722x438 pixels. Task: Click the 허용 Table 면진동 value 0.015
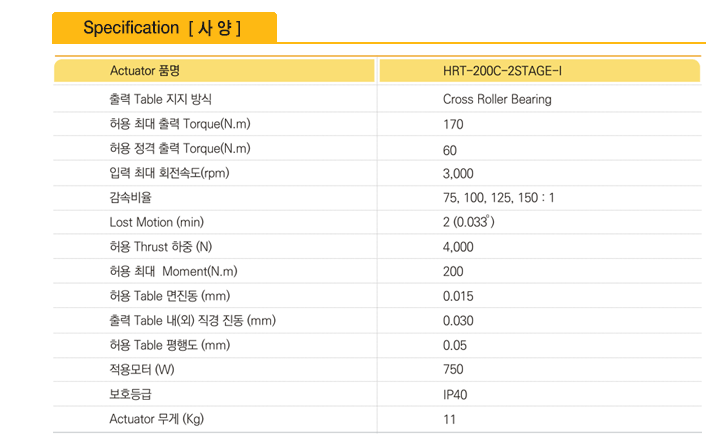click(458, 296)
